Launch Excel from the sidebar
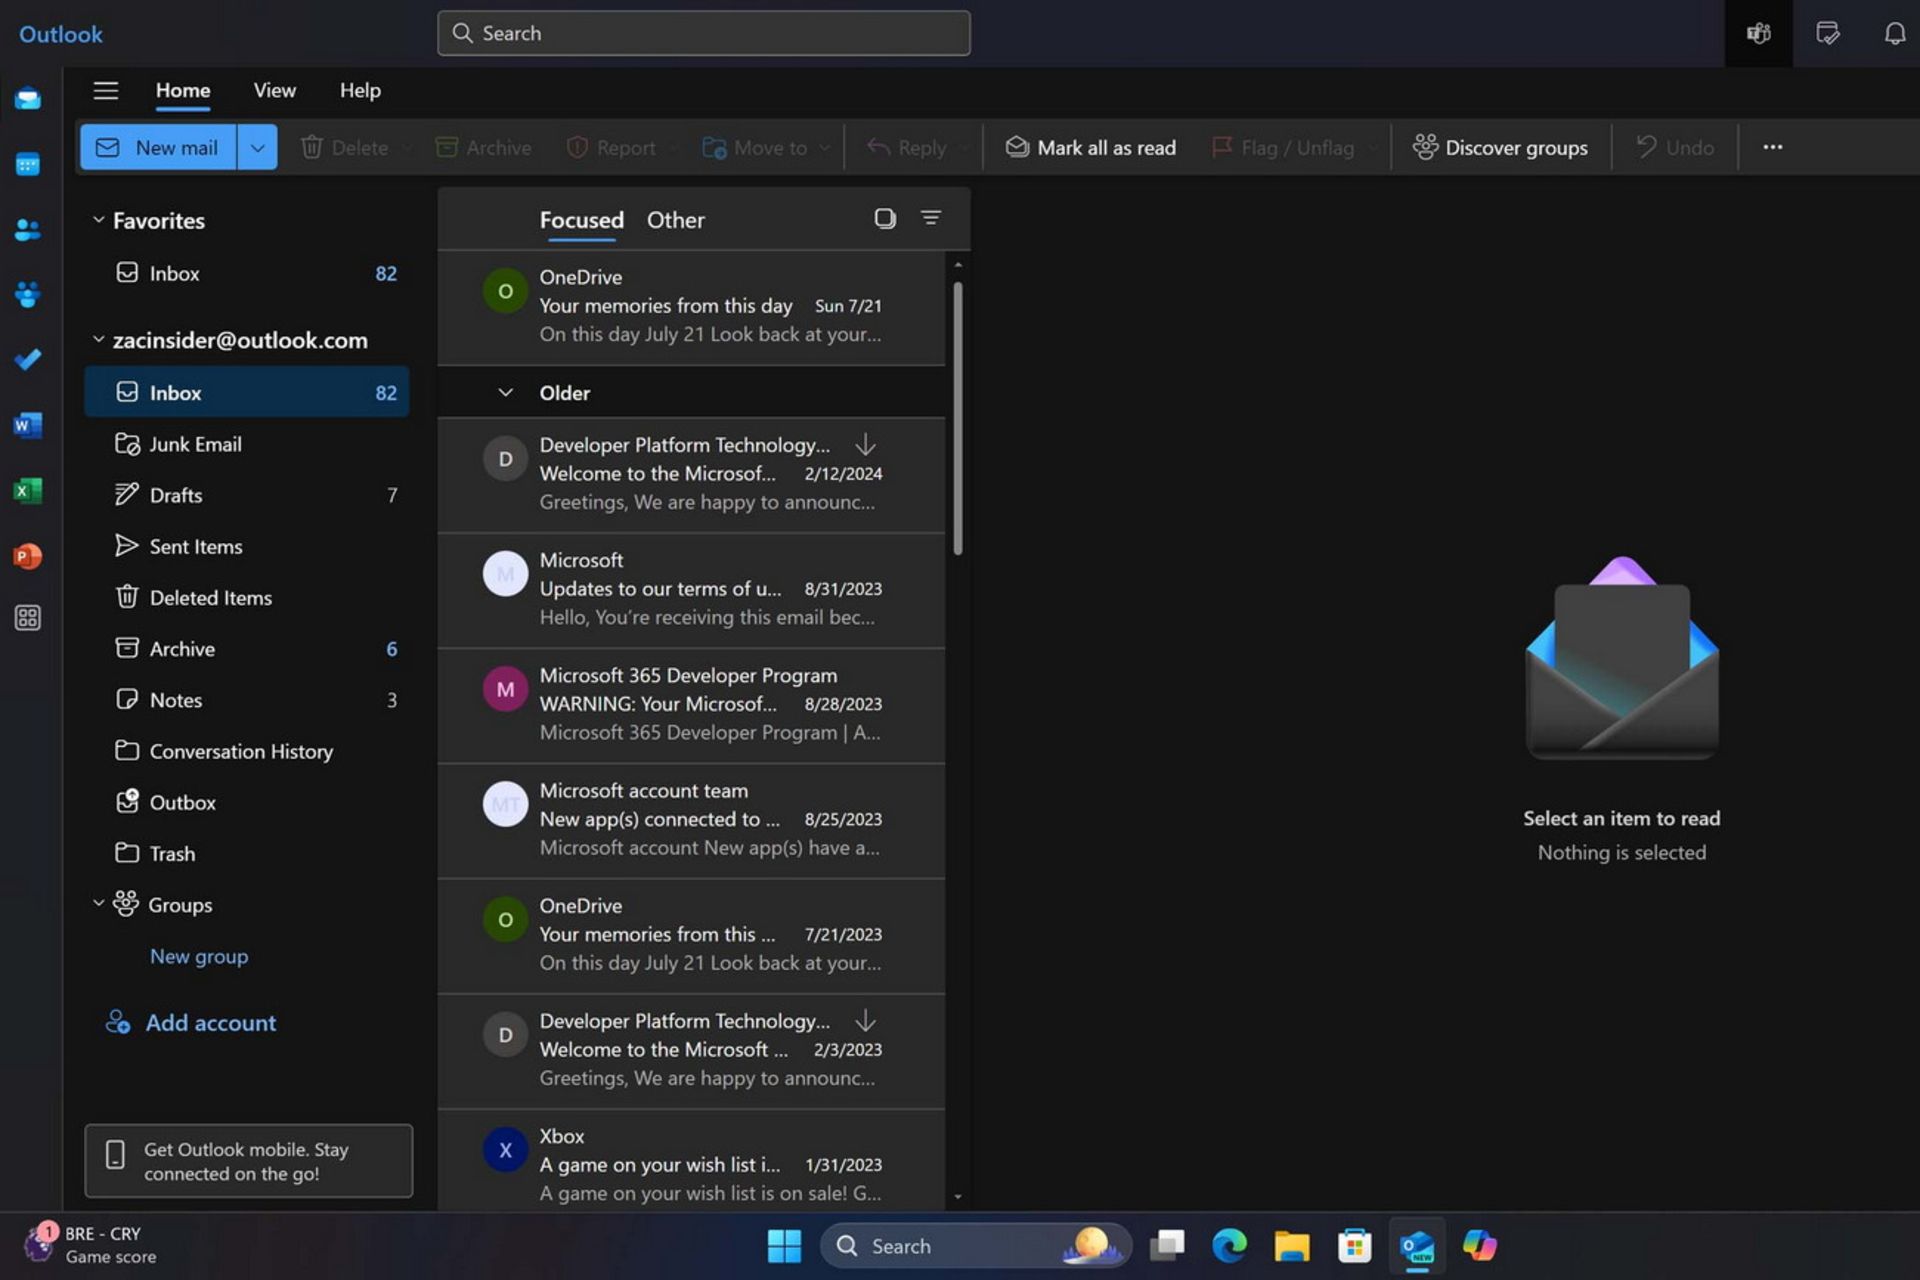The height and width of the screenshot is (1280, 1920). (x=28, y=490)
